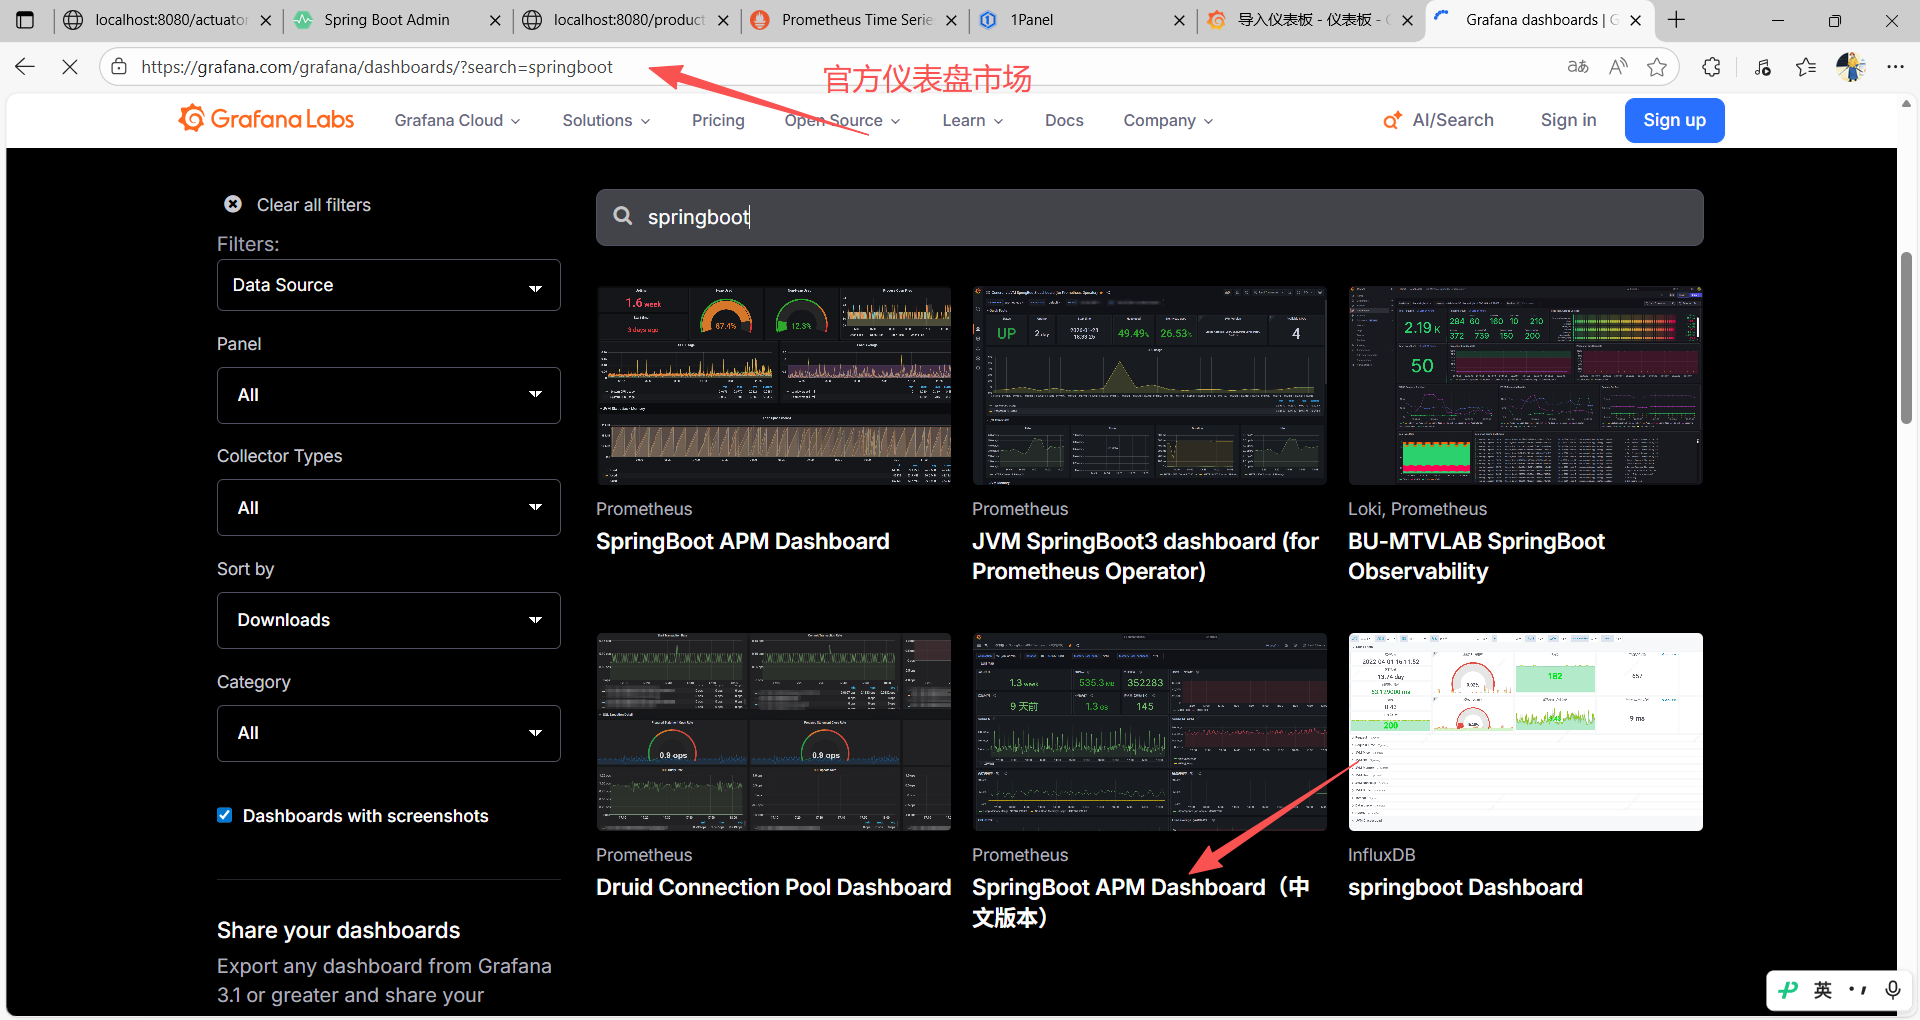Screen dimensions: 1920x1020
Task: Open the white springboot Dashboard thumbnail
Action: 1526,732
